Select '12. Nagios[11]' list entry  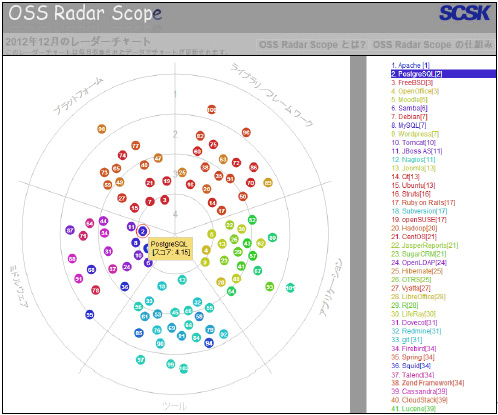413,160
